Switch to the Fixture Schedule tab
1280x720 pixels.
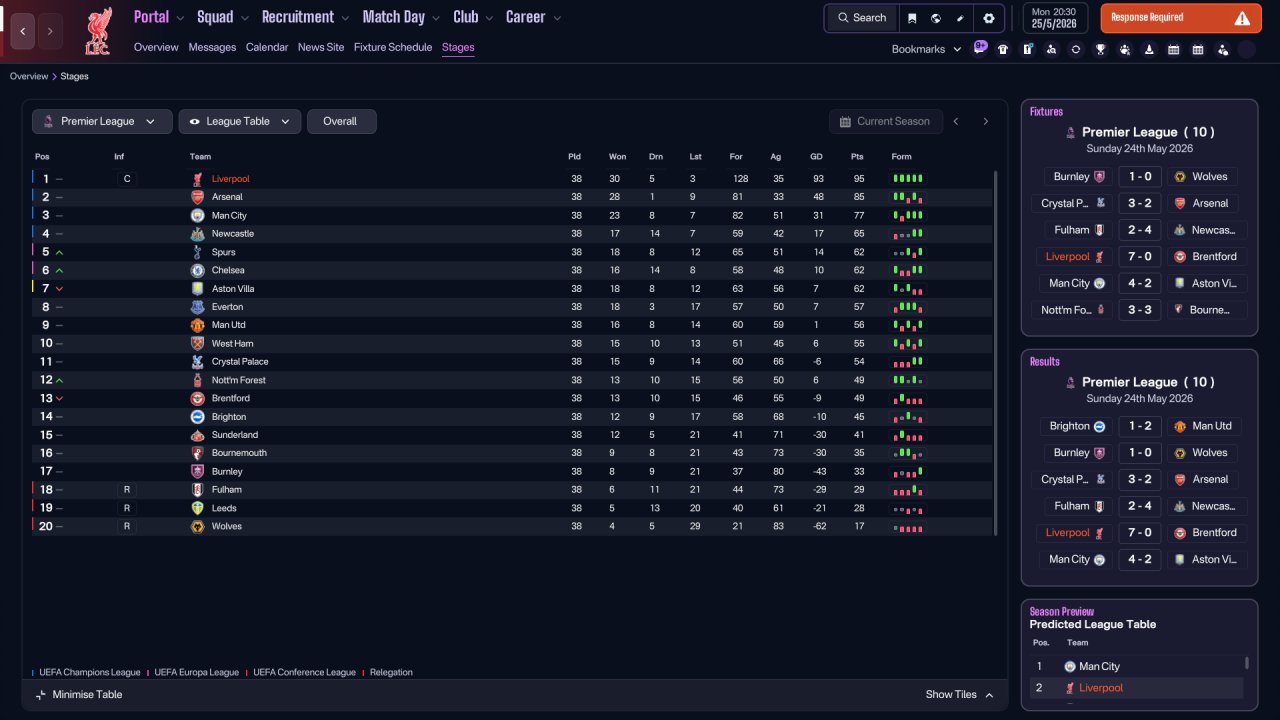pos(393,47)
